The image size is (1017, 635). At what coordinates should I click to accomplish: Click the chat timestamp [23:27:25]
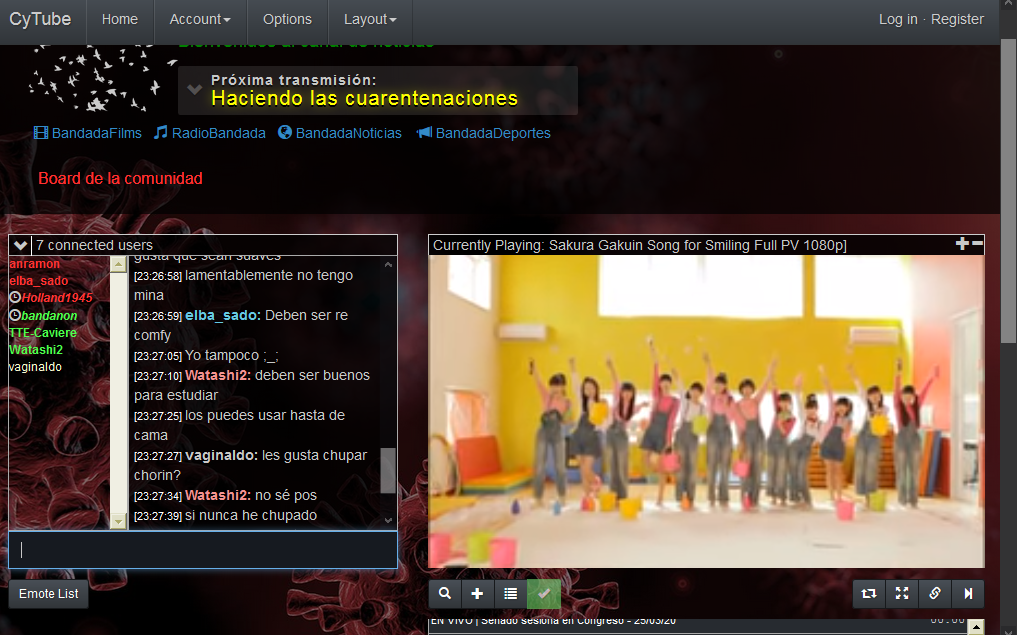pyautogui.click(x=158, y=416)
